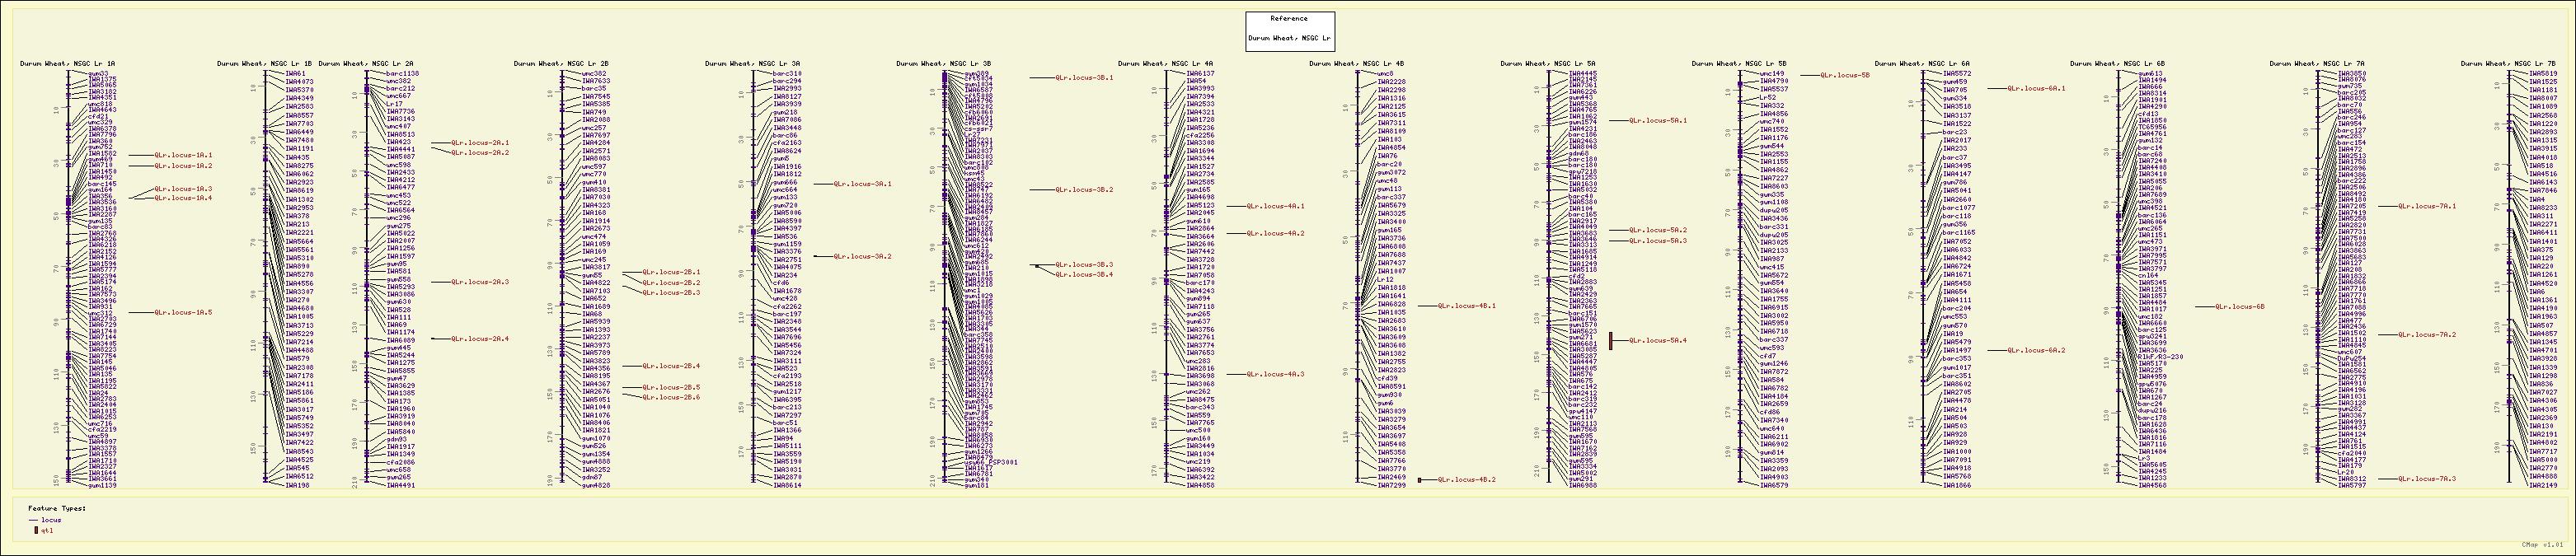The width and height of the screenshot is (2576, 556).
Task: Select the QLr.locus-2A.3 QTL label
Action: point(480,282)
